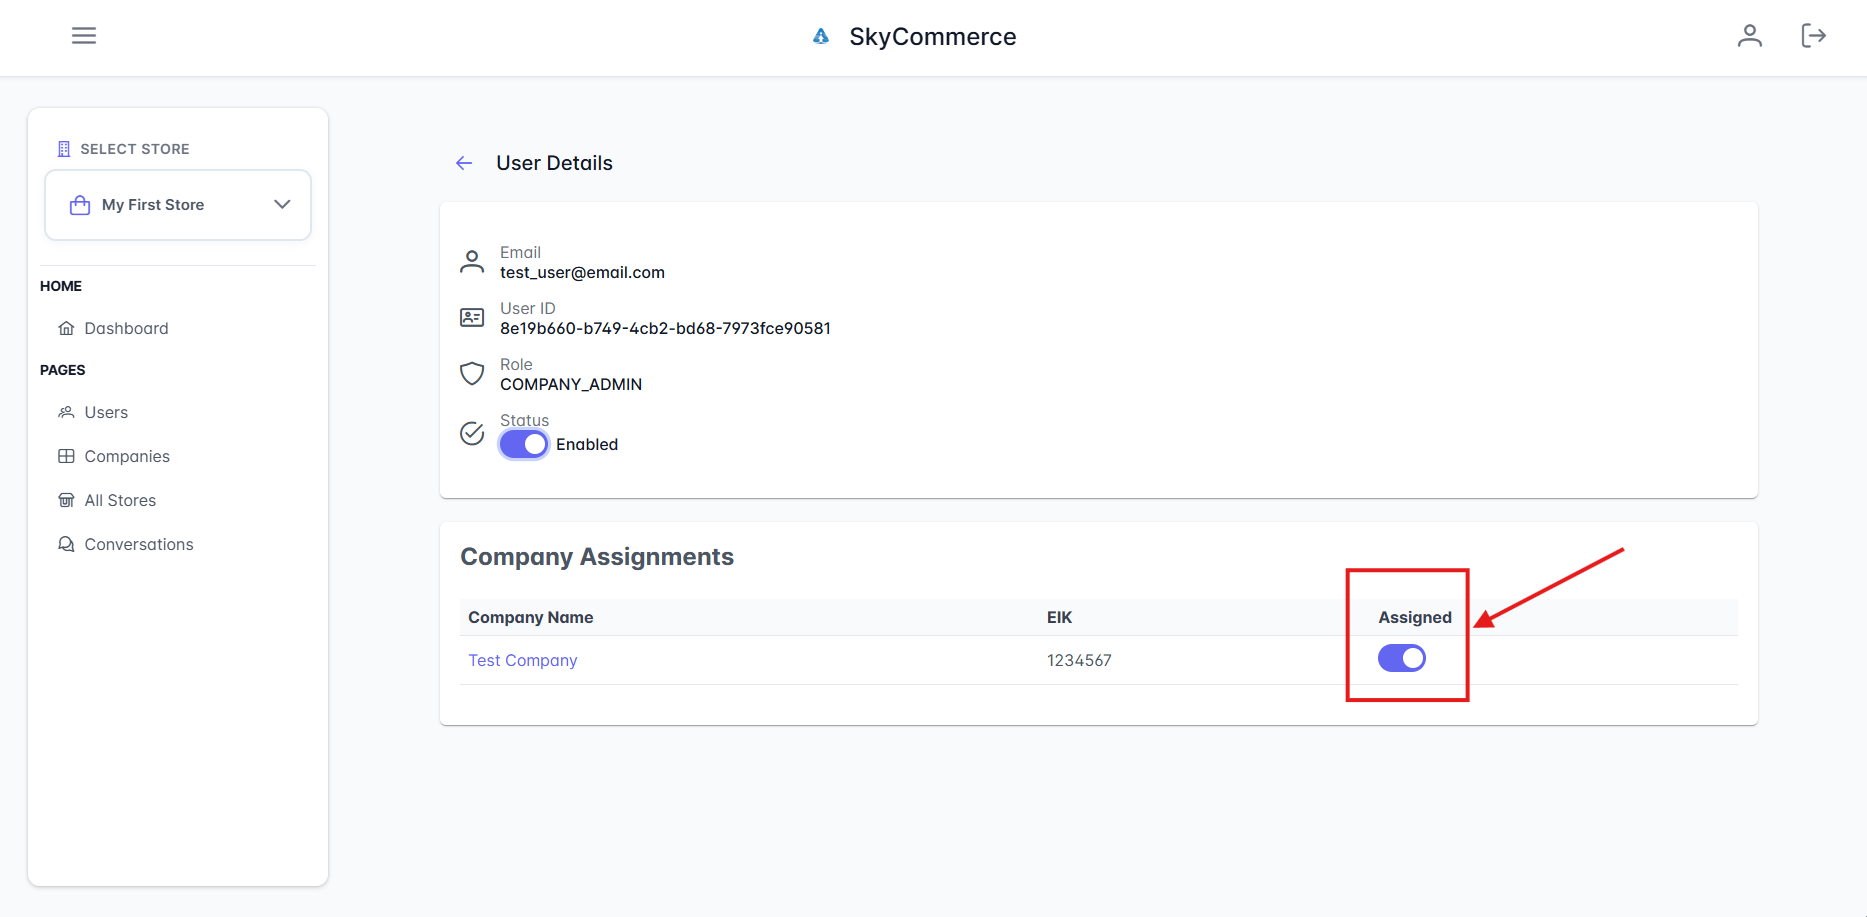The image size is (1867, 917).
Task: Click the Company Assignments heading
Action: click(x=597, y=557)
